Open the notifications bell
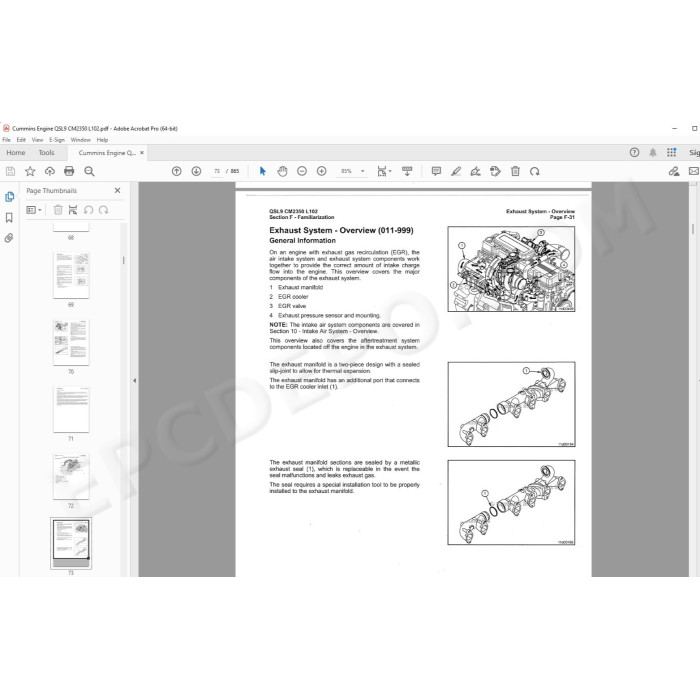The image size is (700, 700). pos(653,153)
